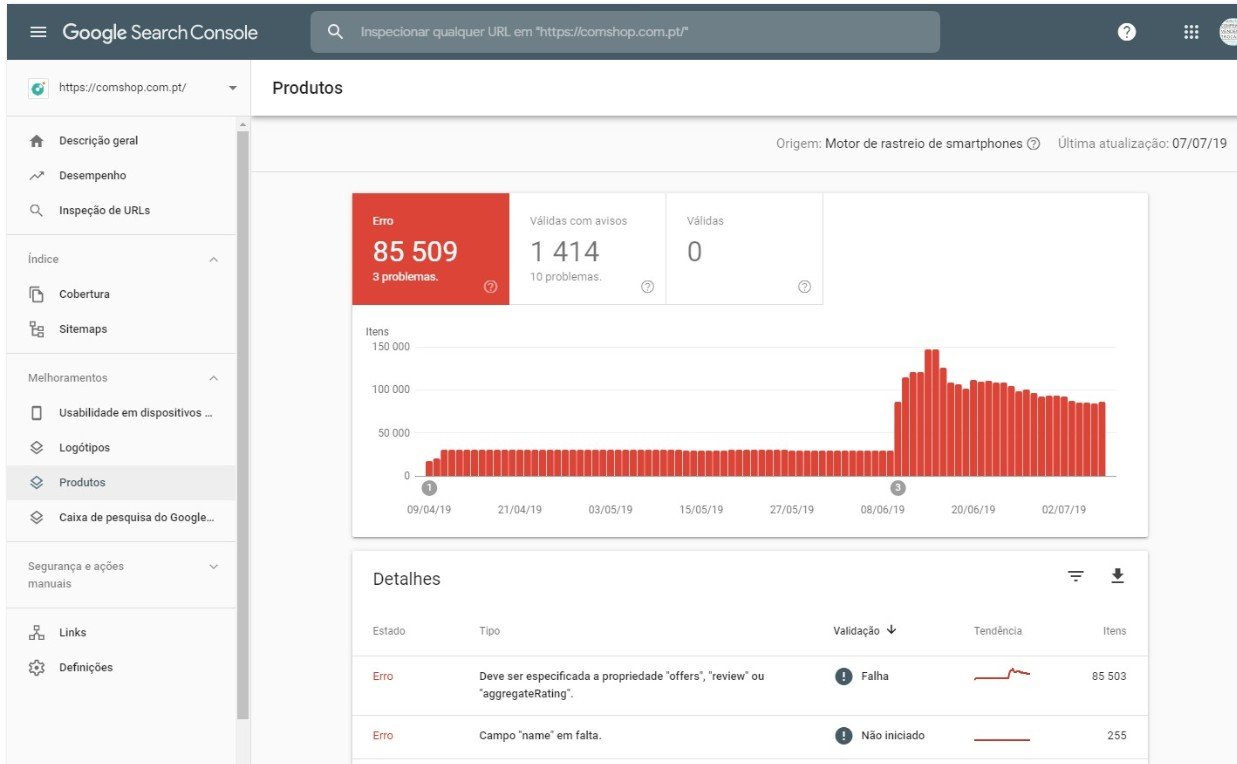Viewport: 1237px width, 764px height.
Task: Open the filter rows icon
Action: coord(1075,576)
